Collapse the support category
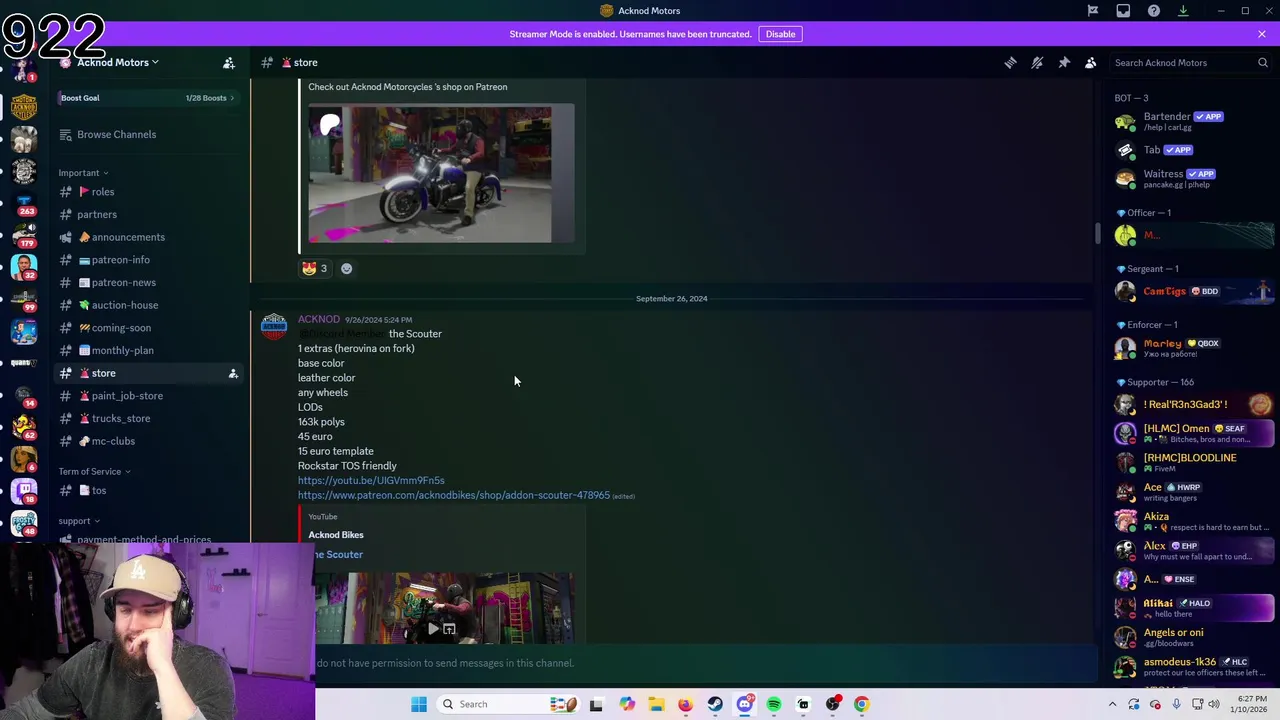Screen dimensions: 1280x720 click(79, 521)
